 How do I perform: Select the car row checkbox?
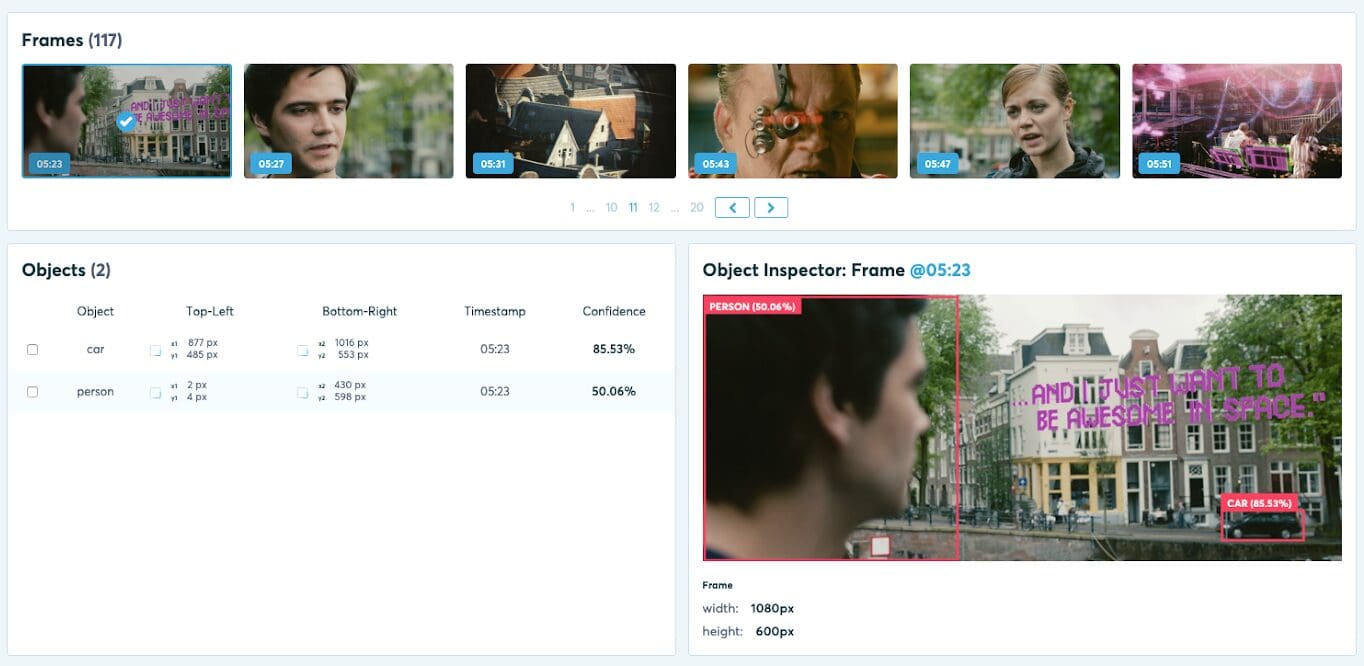[32, 350]
